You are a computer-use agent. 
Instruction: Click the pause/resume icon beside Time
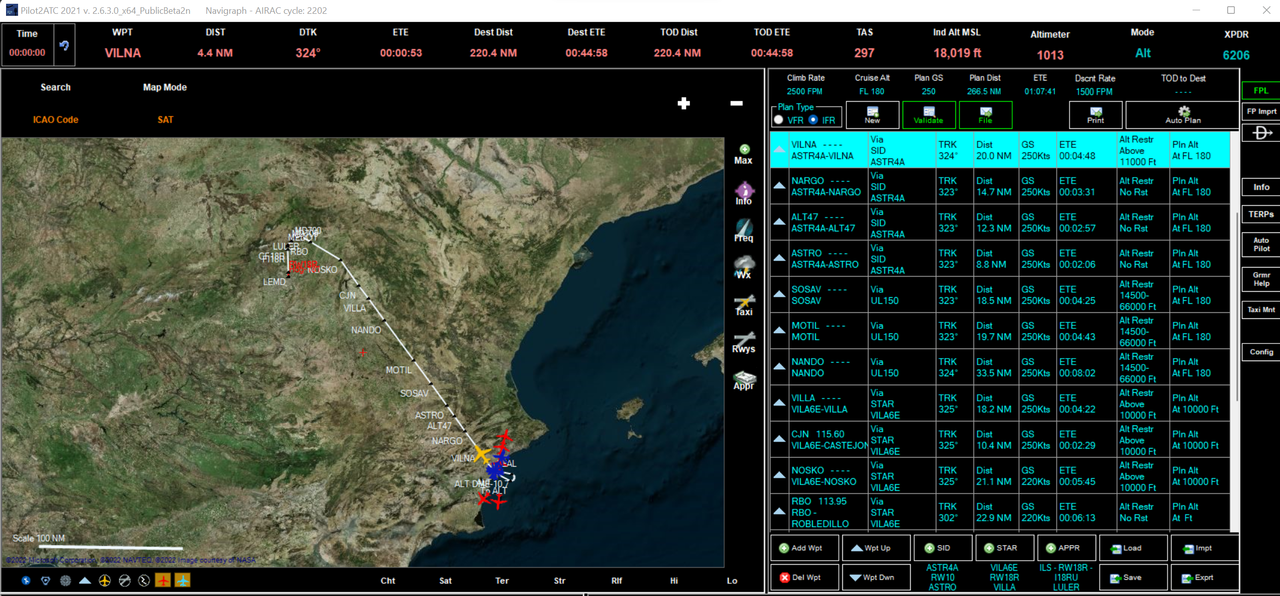[62, 46]
